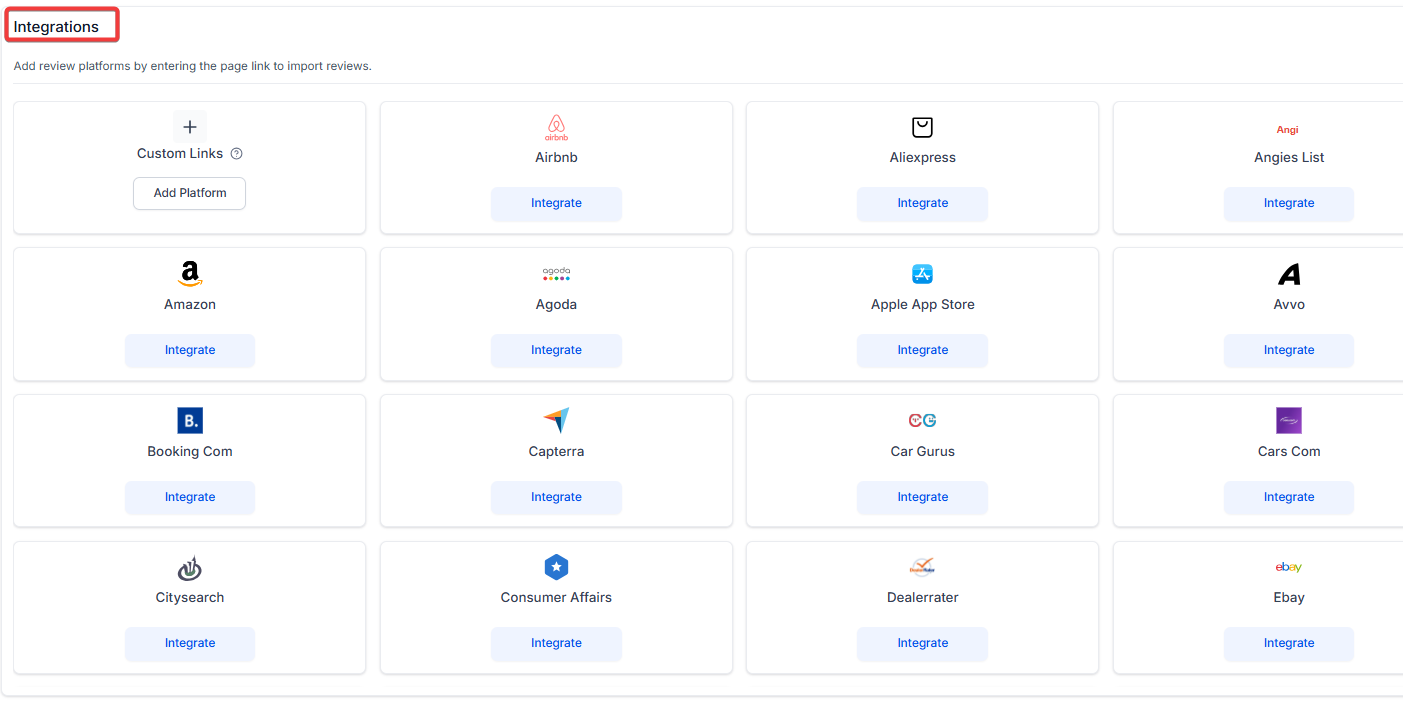Click the Apple App Store name label
The image size is (1403, 721).
[x=922, y=304]
